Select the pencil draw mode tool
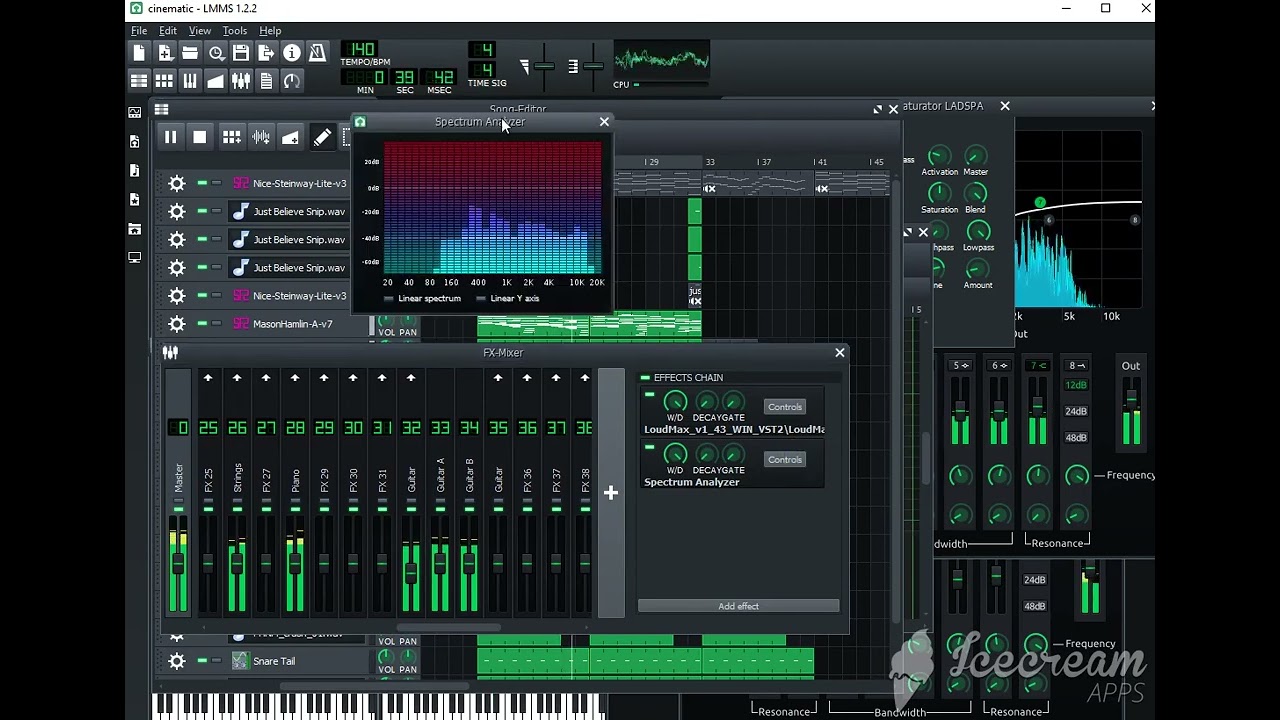 [x=322, y=138]
